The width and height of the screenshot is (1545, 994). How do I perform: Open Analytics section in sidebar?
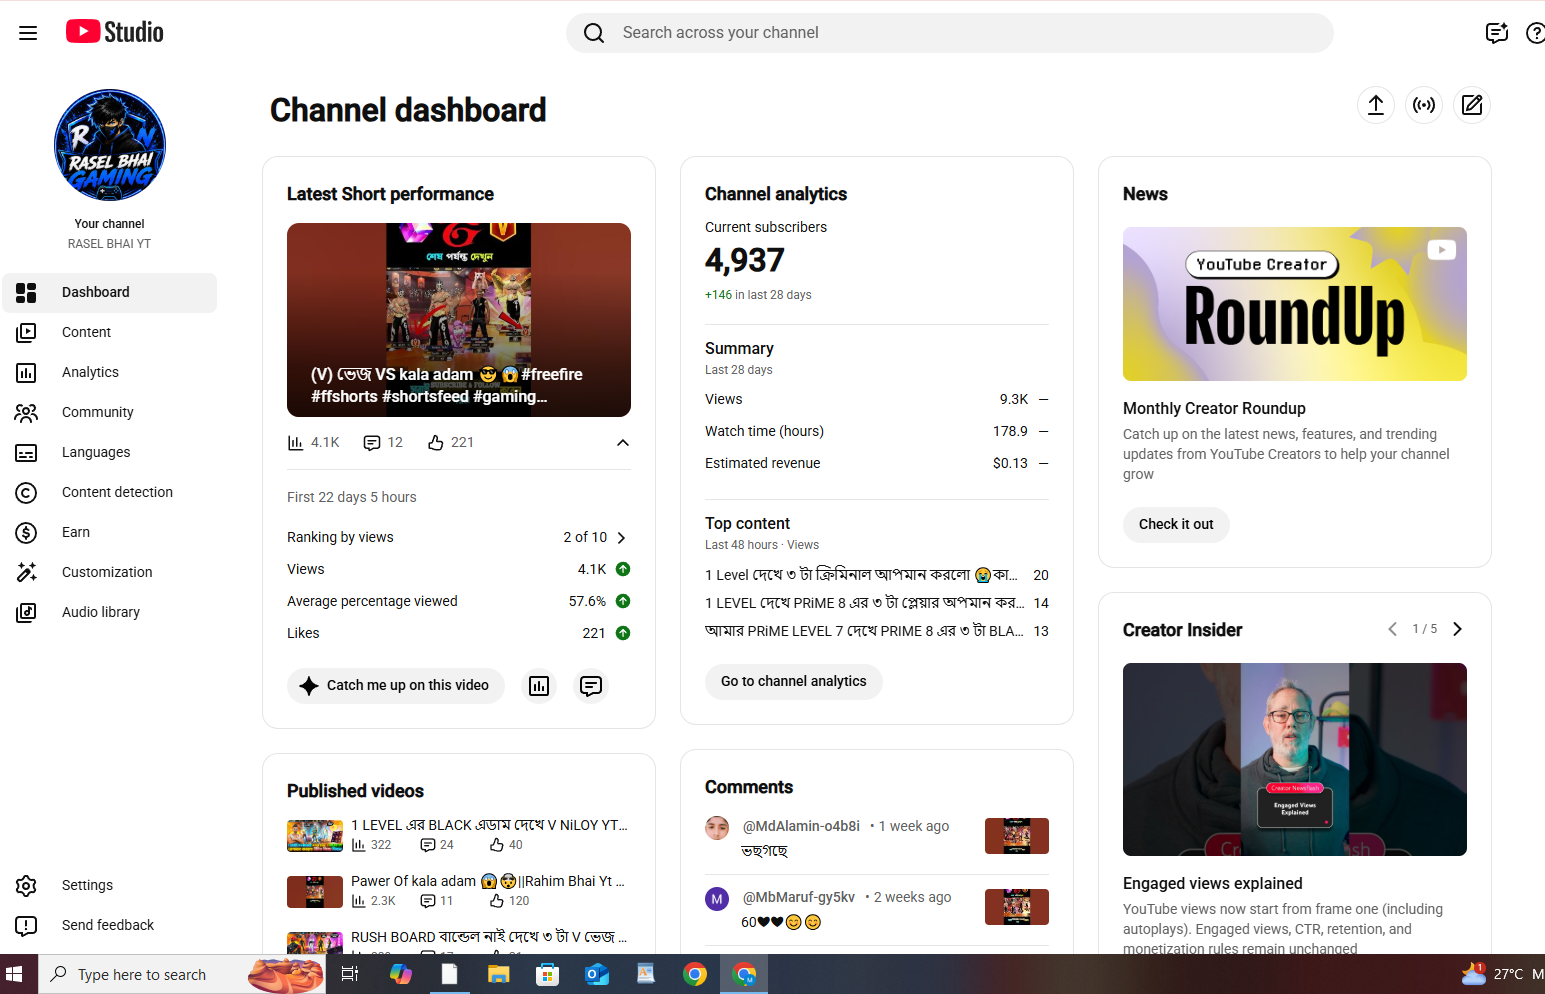pos(110,373)
